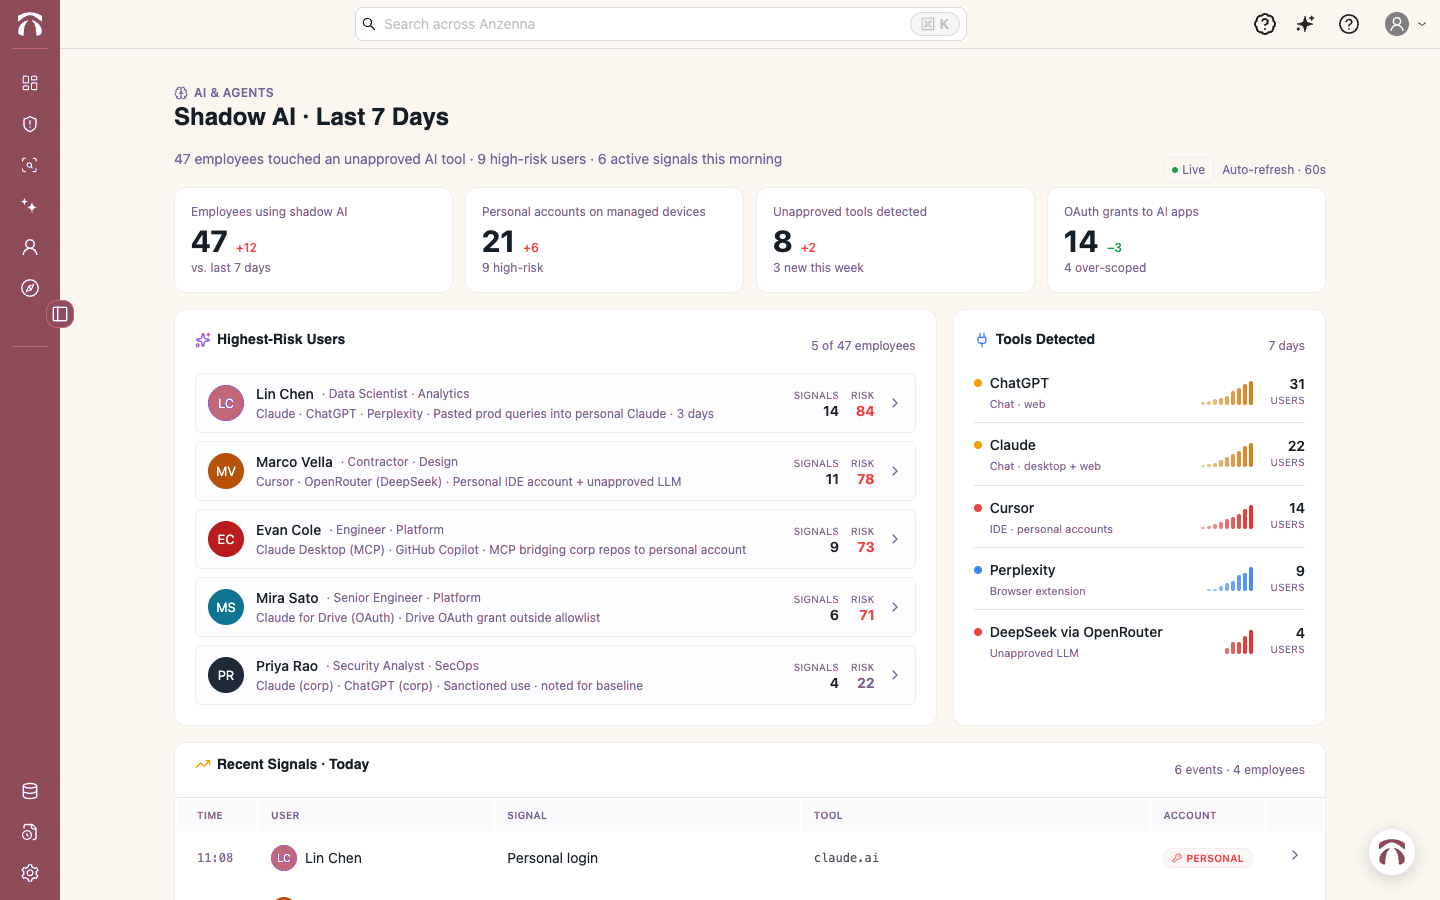Click the Live status badge
Screen dimensions: 1440x900
pyautogui.click(x=1188, y=170)
